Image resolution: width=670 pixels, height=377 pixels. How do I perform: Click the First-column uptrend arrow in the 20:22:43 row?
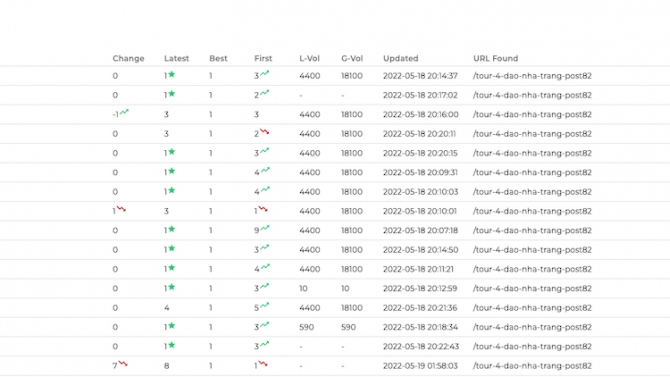[265, 344]
